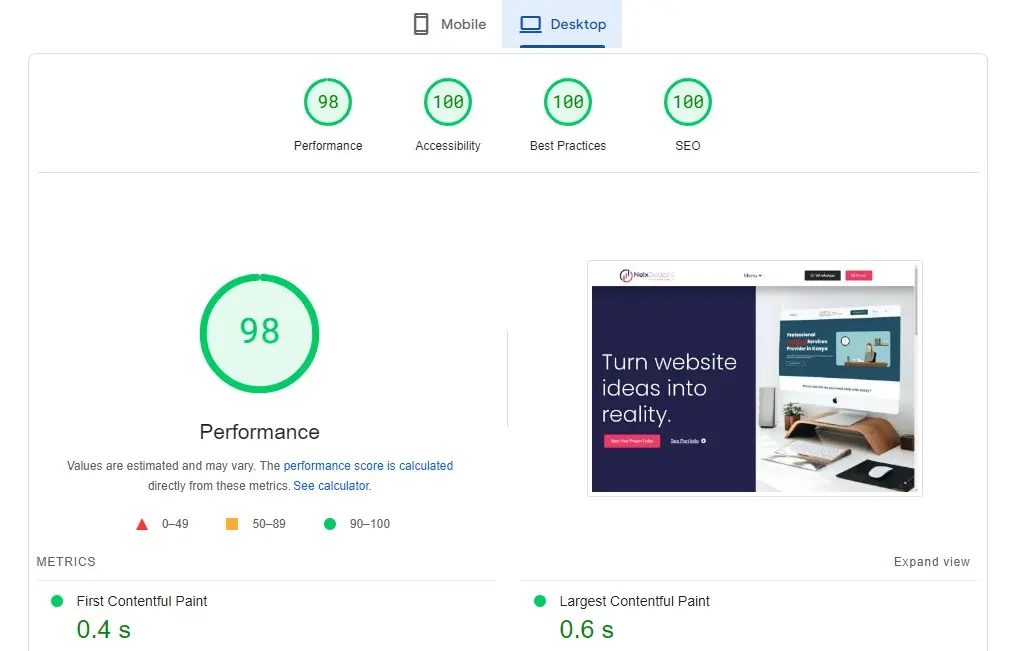1015x651 pixels.
Task: Click the website screenshot thumbnail
Action: coord(755,378)
